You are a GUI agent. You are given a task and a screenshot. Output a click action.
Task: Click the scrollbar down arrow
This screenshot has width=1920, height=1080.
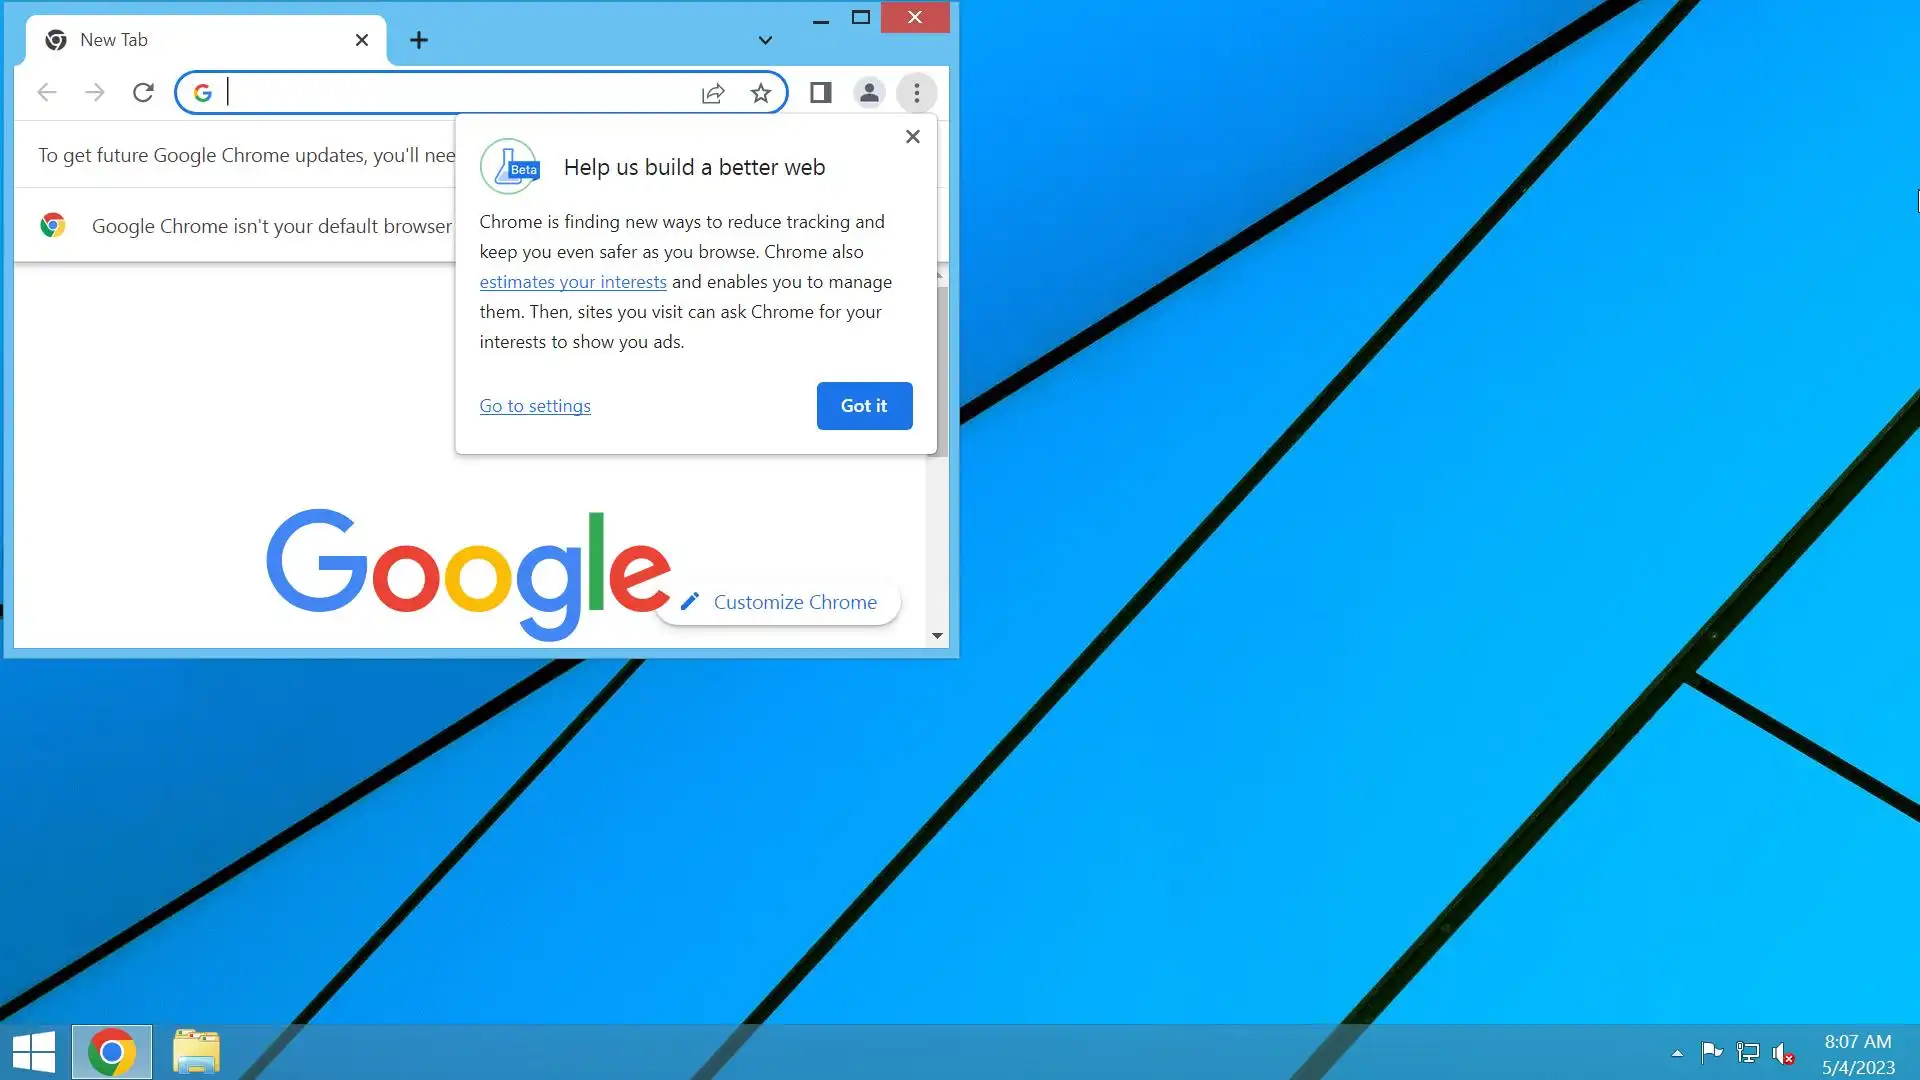point(937,635)
